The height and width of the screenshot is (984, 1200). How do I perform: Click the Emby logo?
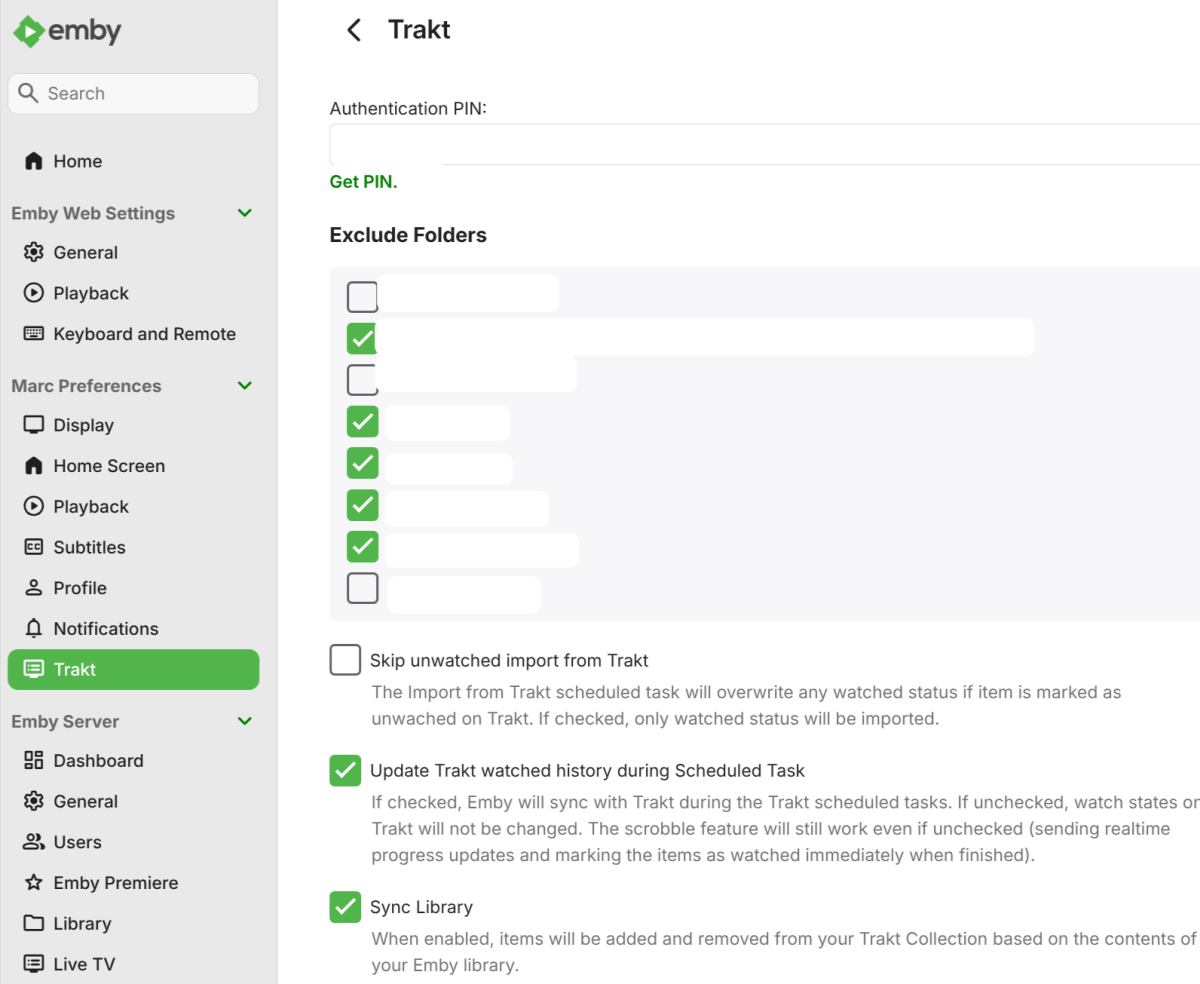67,31
